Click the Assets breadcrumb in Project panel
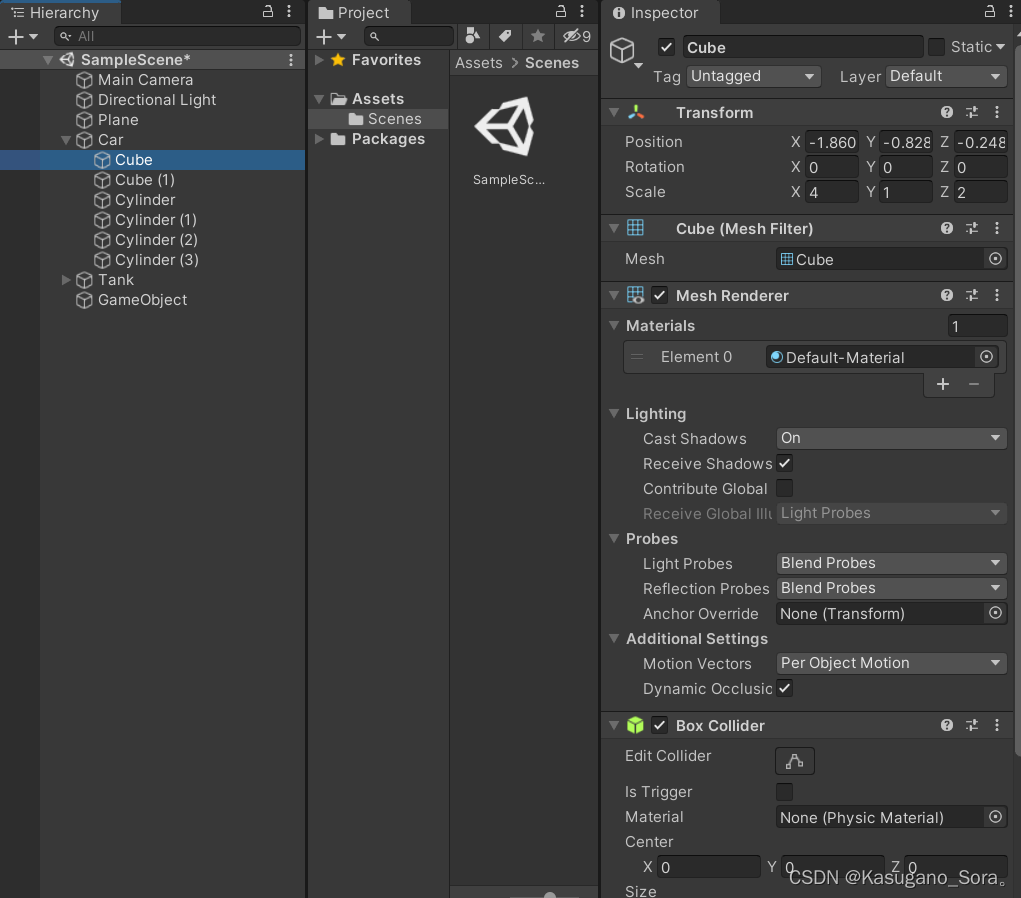The height and width of the screenshot is (898, 1021). [x=478, y=62]
